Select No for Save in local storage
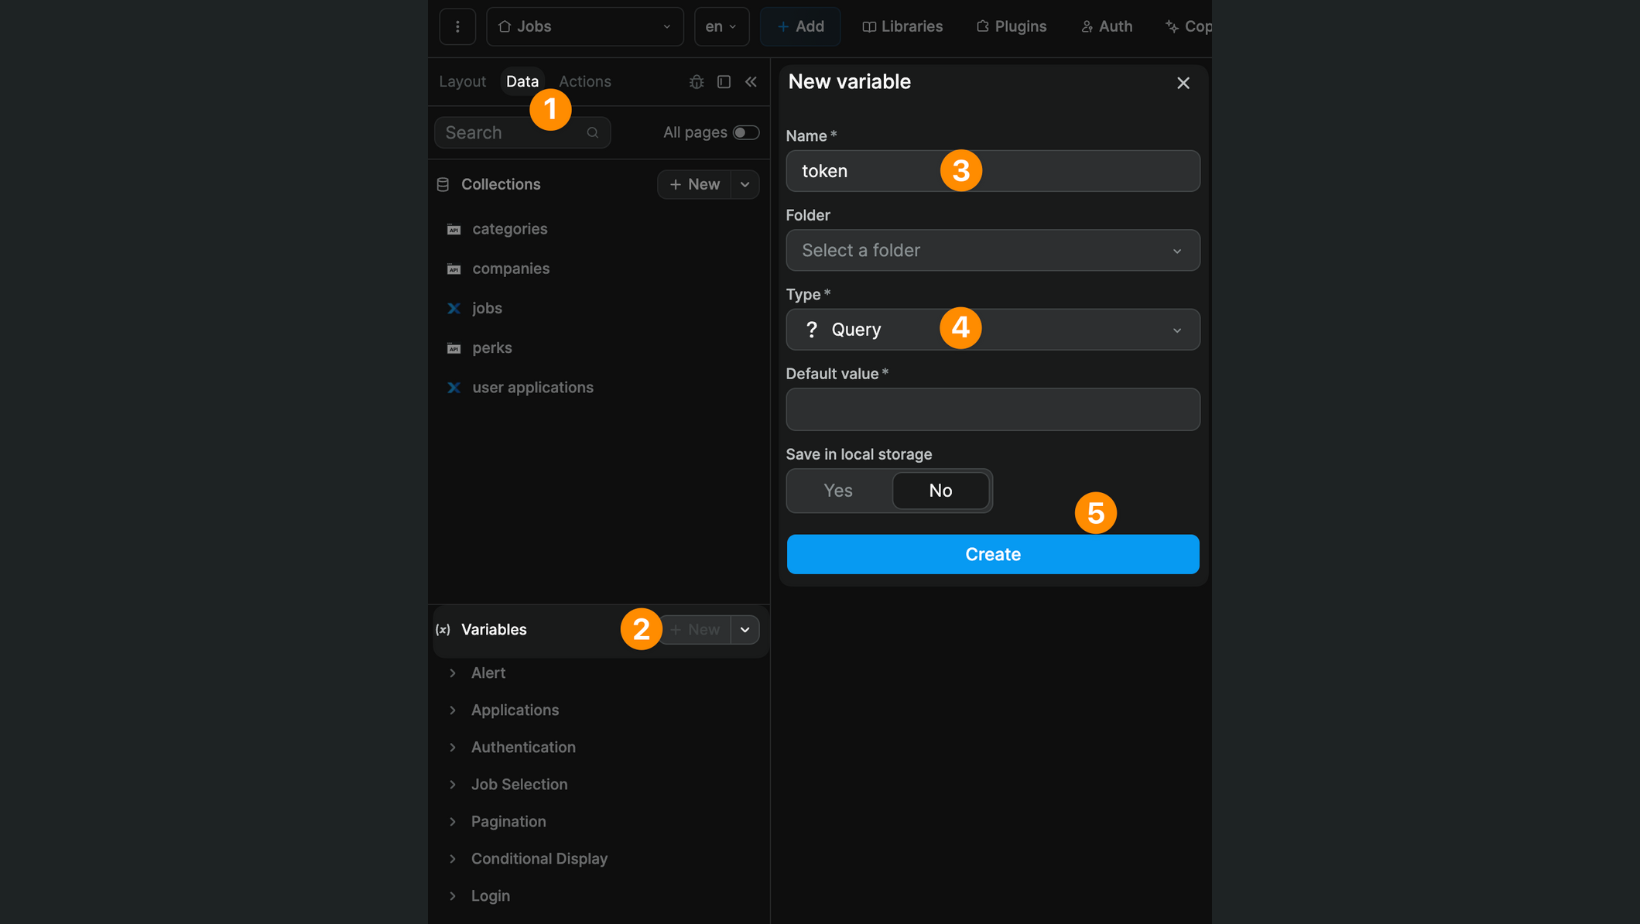The image size is (1640, 924). [939, 490]
